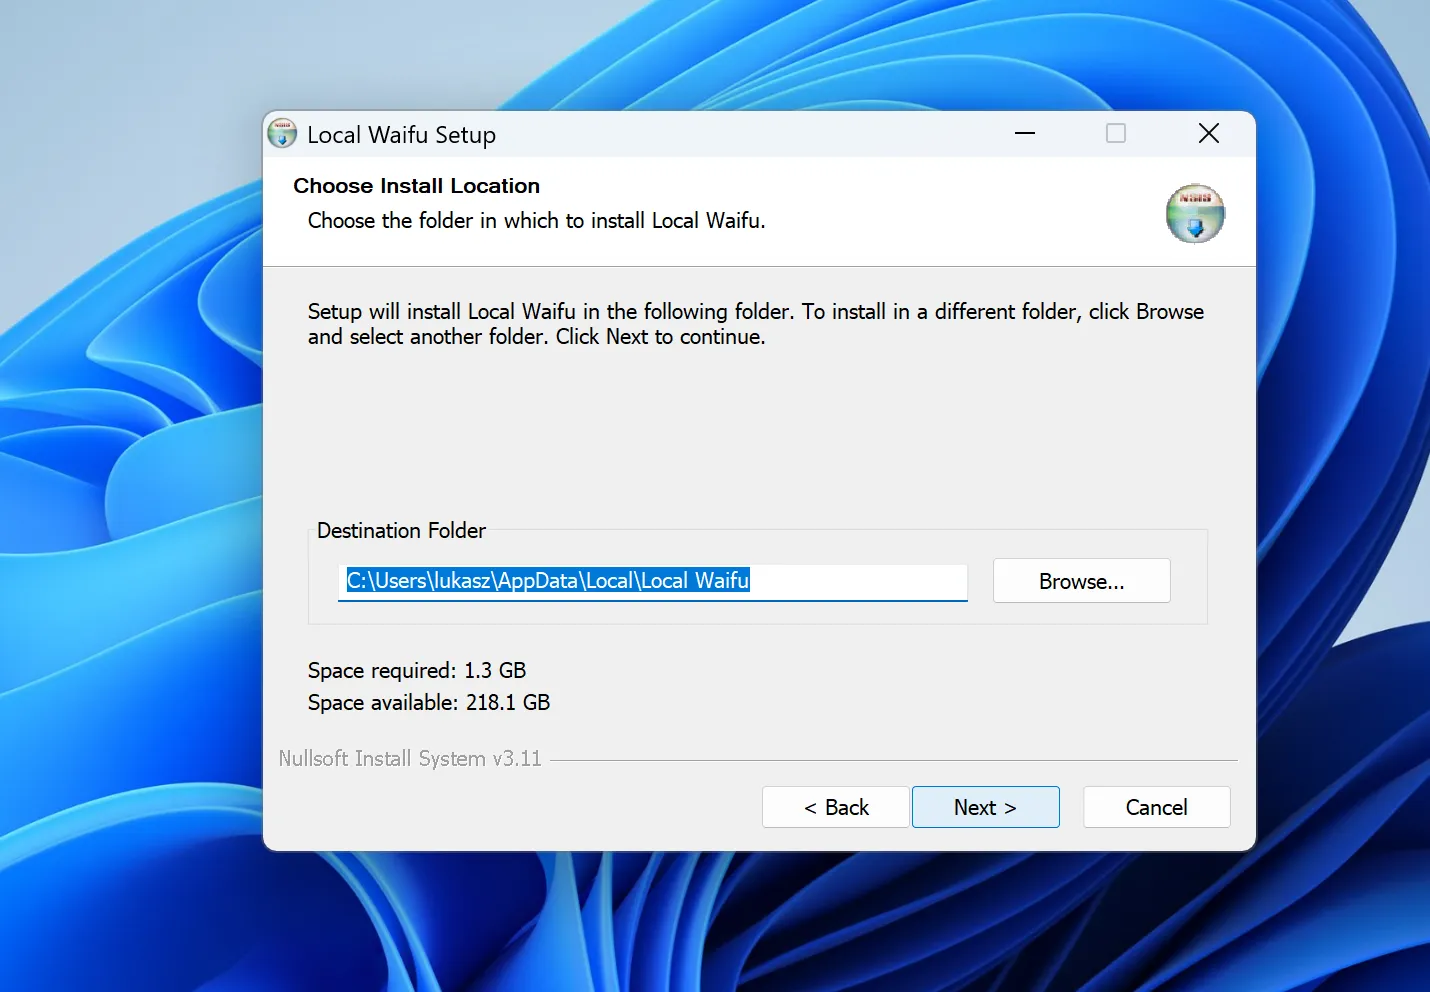Cancel the Local Waifu setup
The width and height of the screenshot is (1430, 992).
point(1156,807)
